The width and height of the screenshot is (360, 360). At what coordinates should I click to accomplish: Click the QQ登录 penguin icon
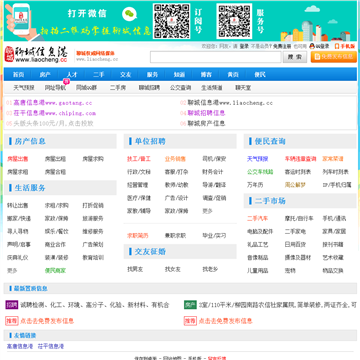click(x=312, y=46)
